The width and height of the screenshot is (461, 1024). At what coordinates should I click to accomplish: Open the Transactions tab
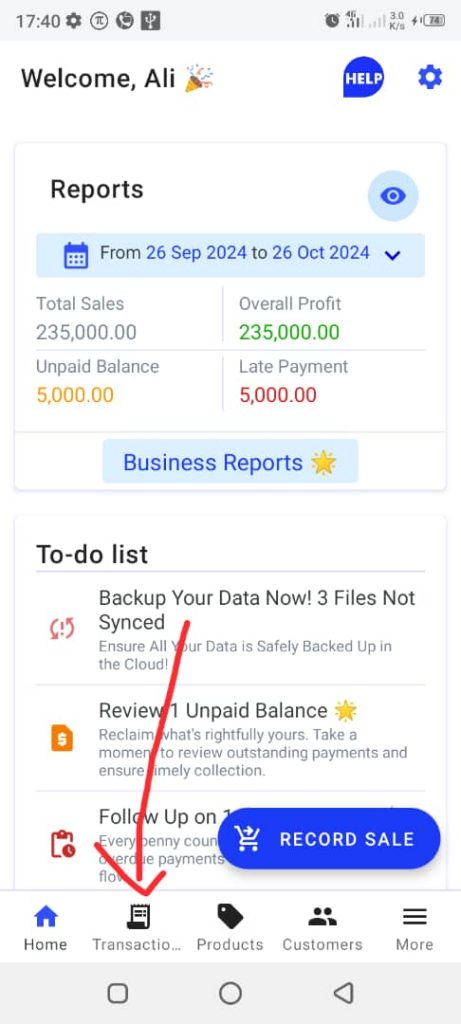[136, 928]
